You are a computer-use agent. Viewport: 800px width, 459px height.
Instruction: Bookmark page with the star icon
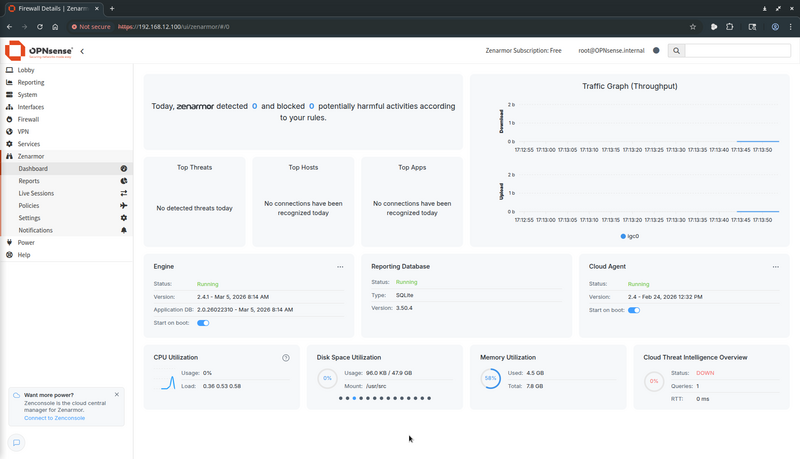click(x=693, y=27)
